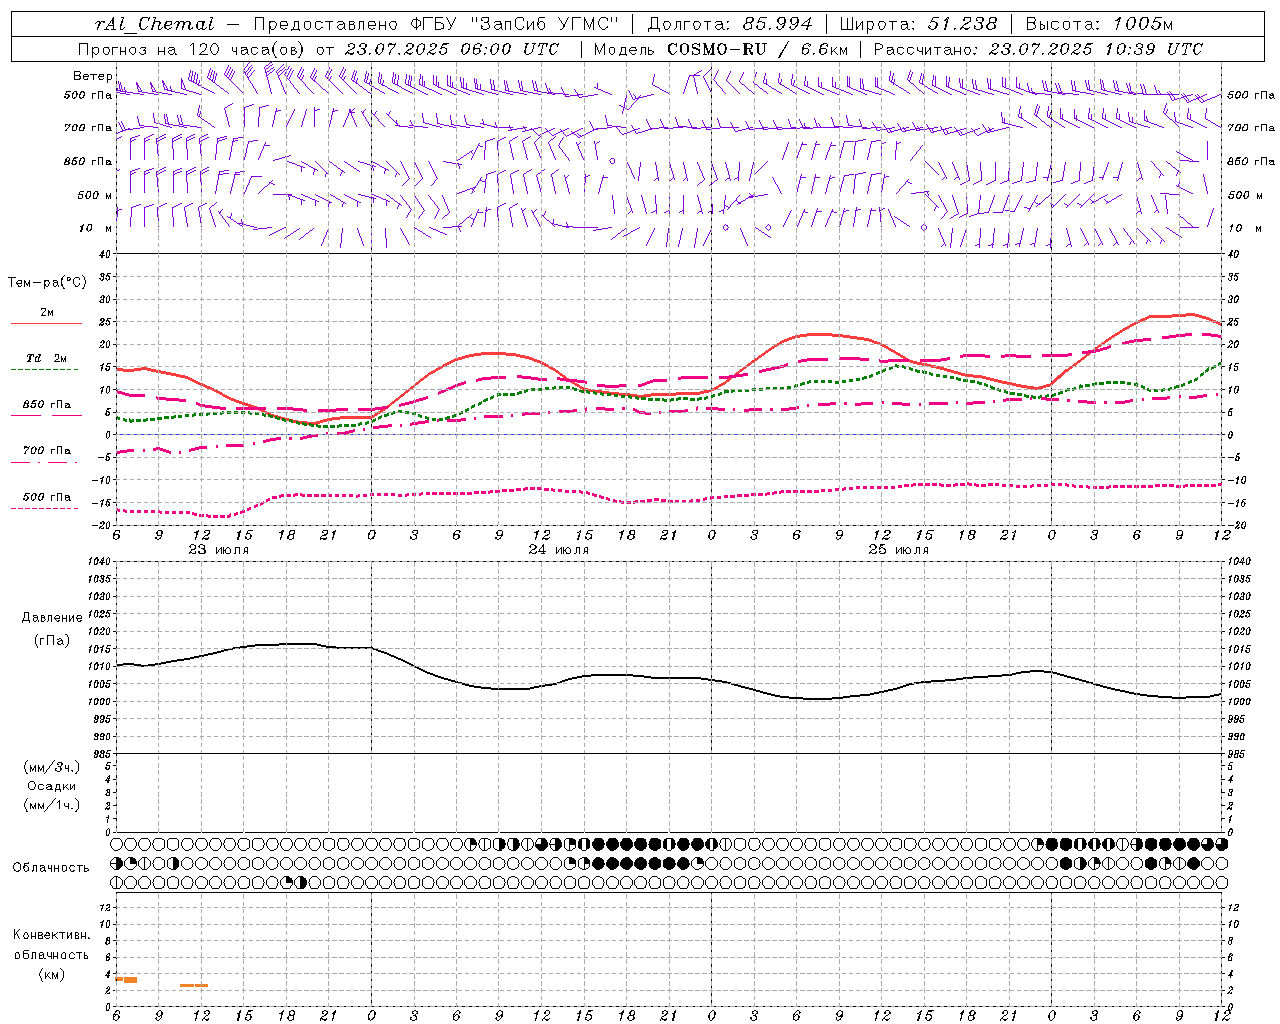This screenshot has height=1024, width=1280.
Task: Click the Конвективн. panel label
Action: [51, 935]
